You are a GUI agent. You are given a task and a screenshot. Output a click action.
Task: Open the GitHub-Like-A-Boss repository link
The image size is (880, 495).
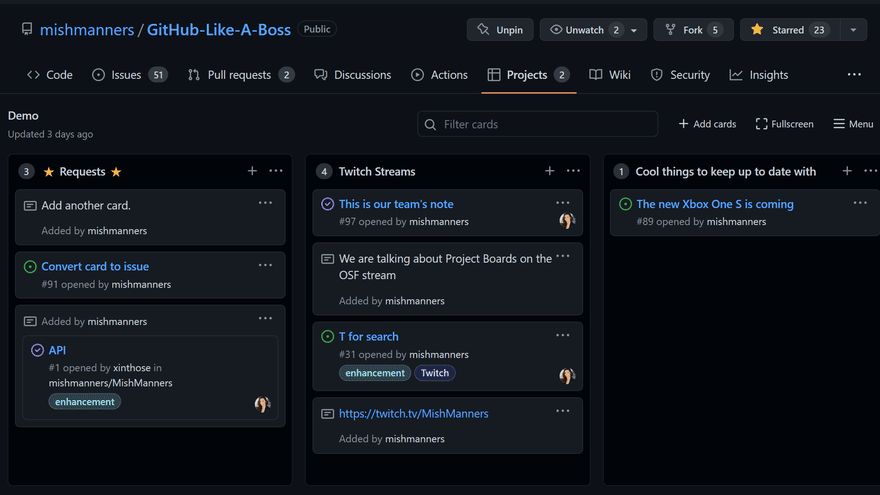(219, 29)
